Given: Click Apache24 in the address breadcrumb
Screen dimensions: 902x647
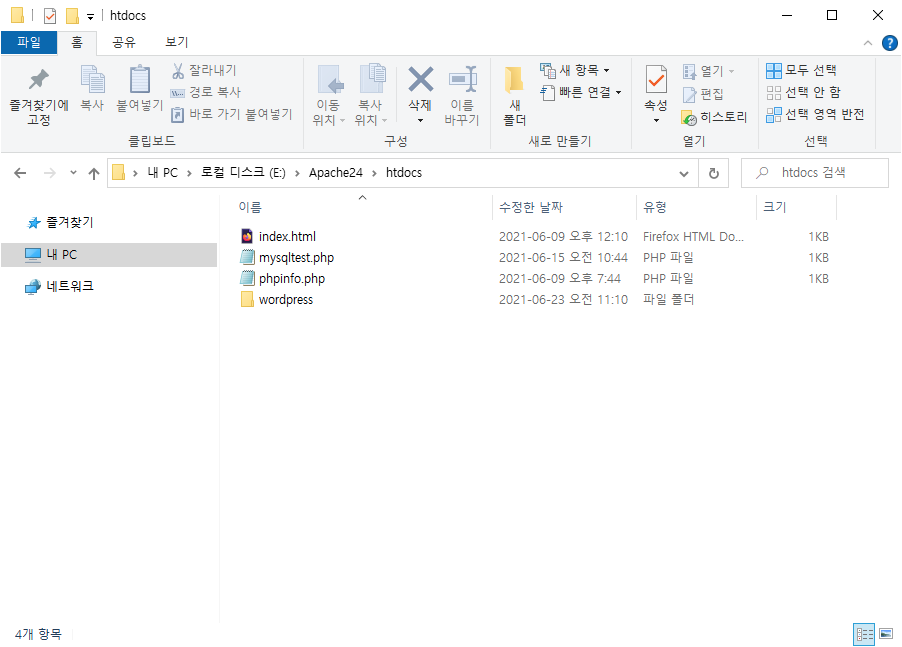Looking at the screenshot, I should pyautogui.click(x=336, y=173).
